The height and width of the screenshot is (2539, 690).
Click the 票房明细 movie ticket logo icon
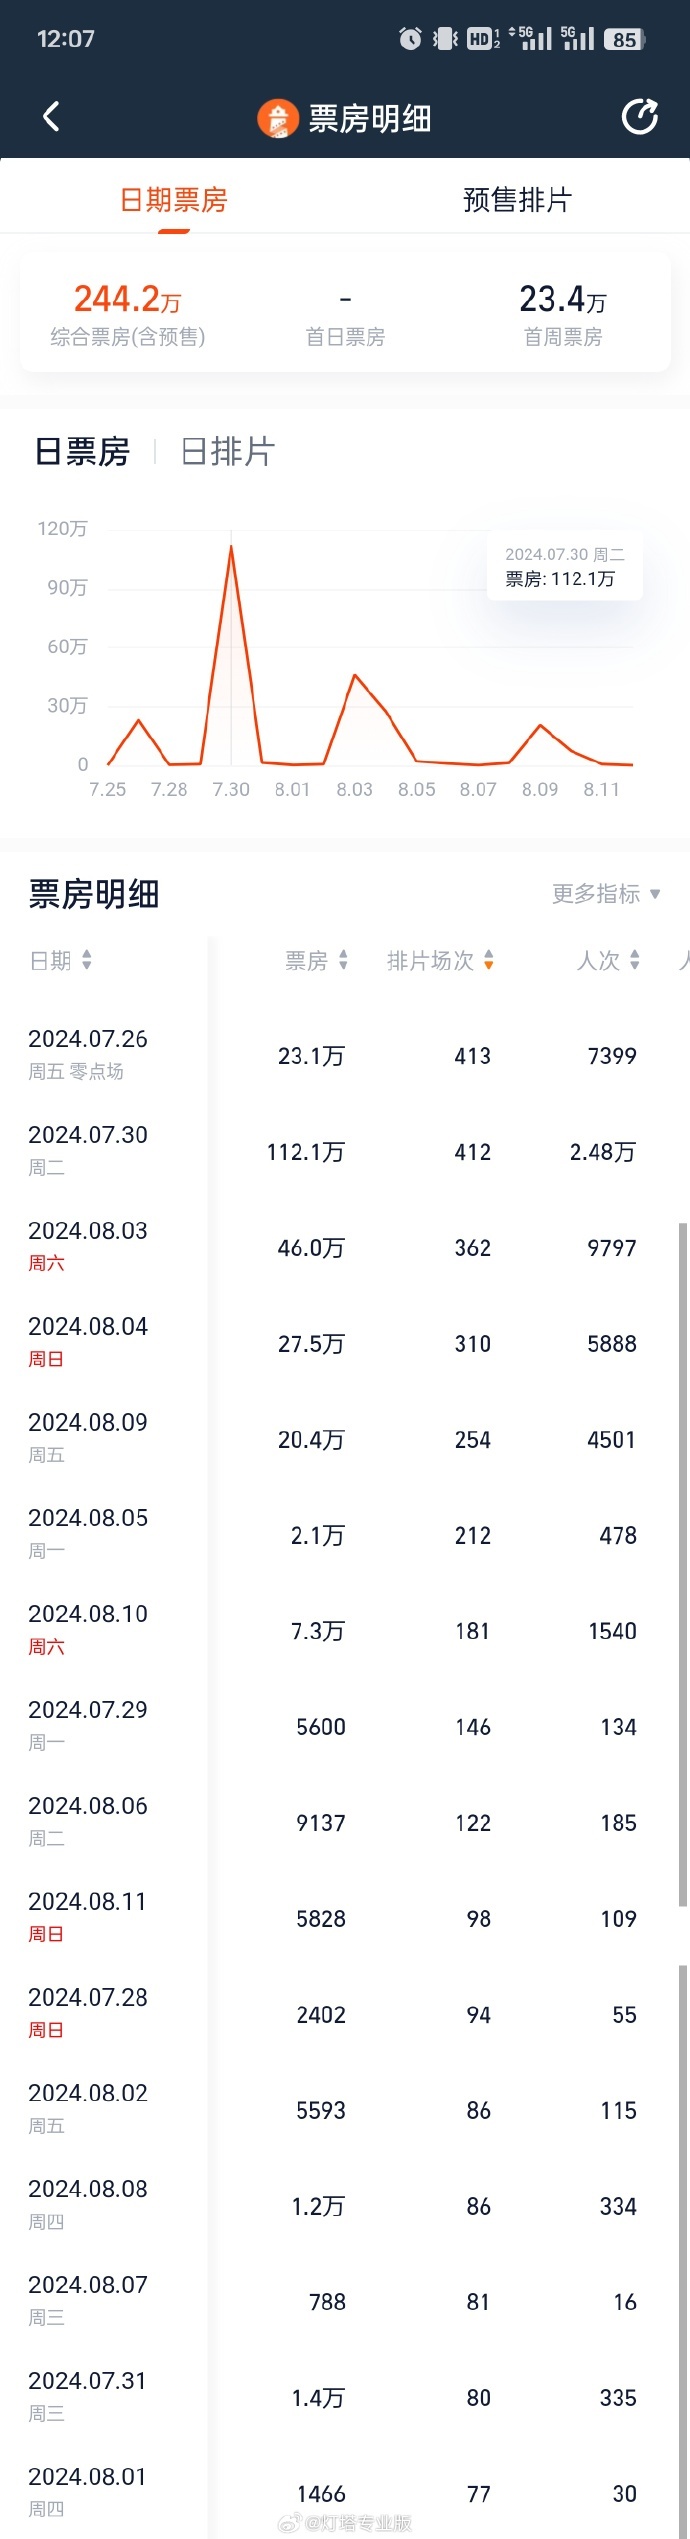(277, 116)
